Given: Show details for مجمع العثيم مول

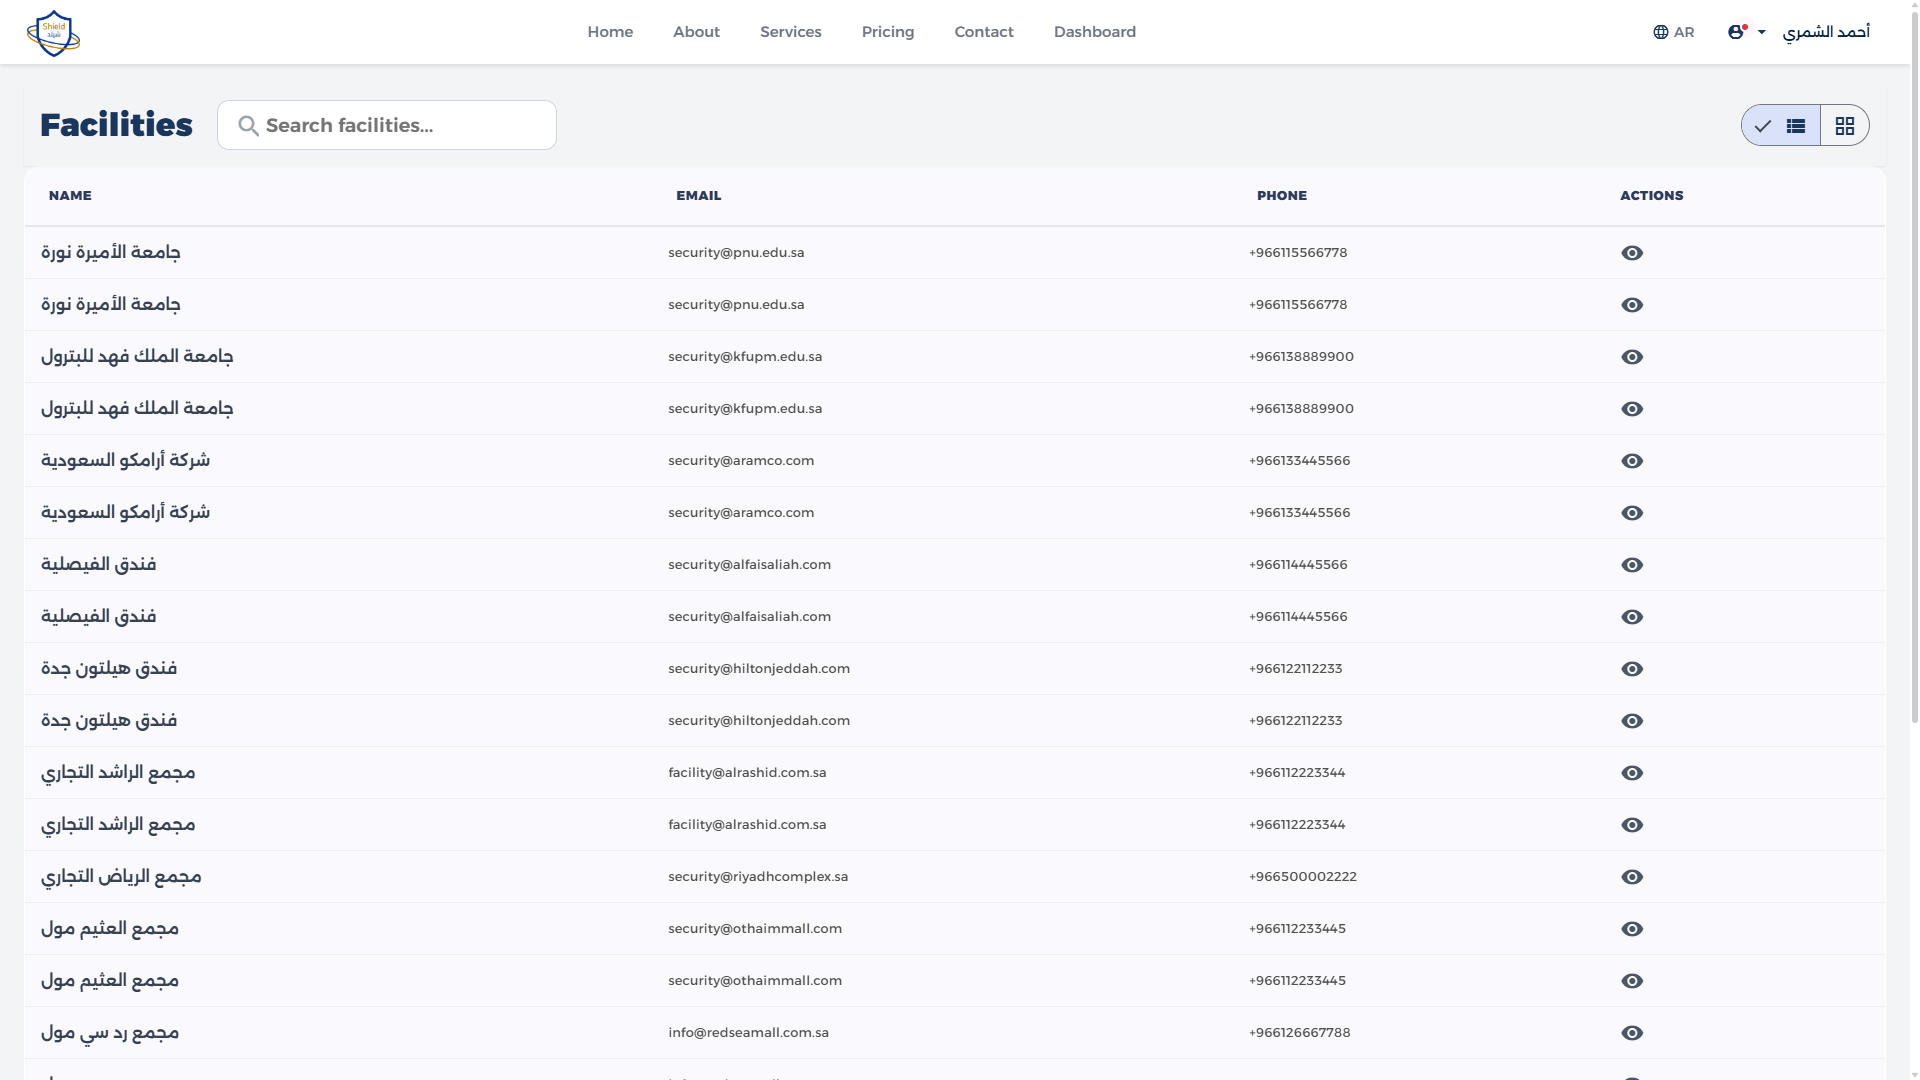Looking at the screenshot, I should [1632, 928].
